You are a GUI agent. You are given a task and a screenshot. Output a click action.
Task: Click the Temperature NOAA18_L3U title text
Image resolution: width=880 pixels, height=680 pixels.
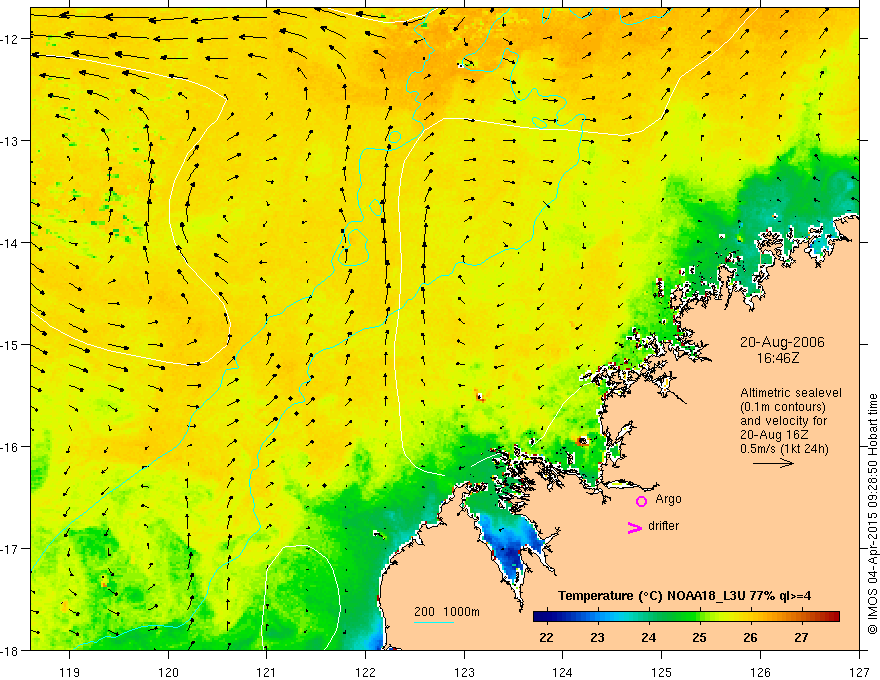point(684,596)
